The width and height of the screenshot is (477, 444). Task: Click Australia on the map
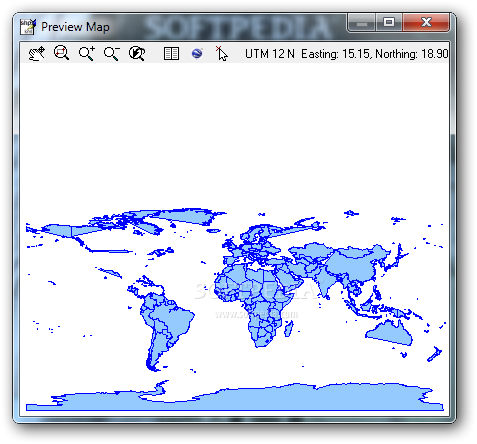(390, 332)
